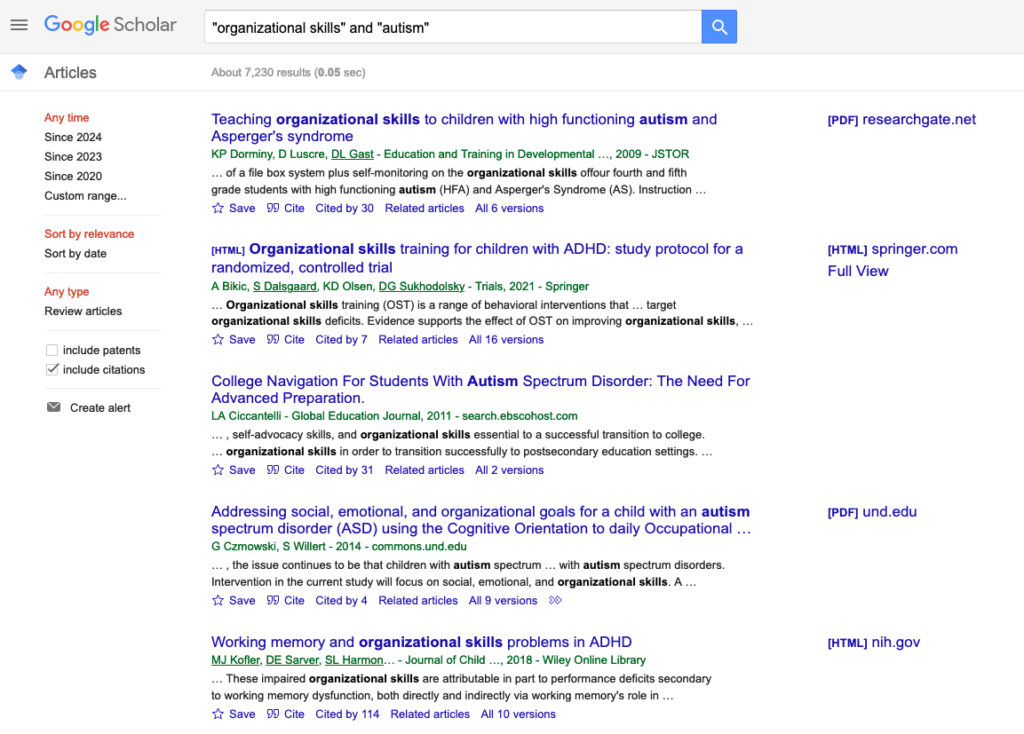Screen dimensions: 1024x734
Task: Click into the search query field
Action: click(x=450, y=27)
